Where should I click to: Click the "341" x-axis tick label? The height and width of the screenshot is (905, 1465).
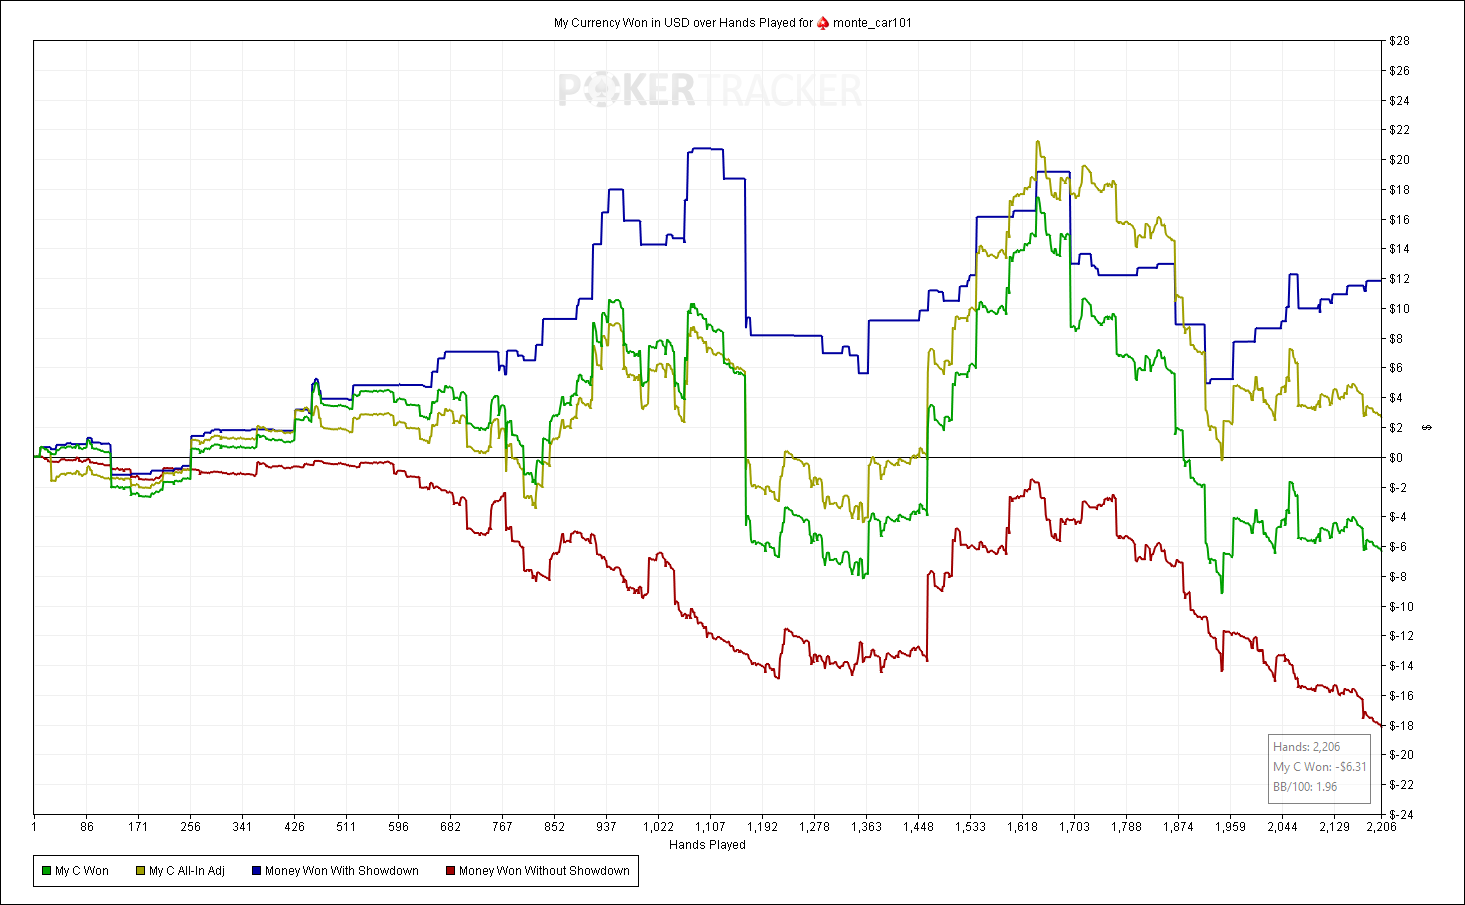(x=242, y=827)
